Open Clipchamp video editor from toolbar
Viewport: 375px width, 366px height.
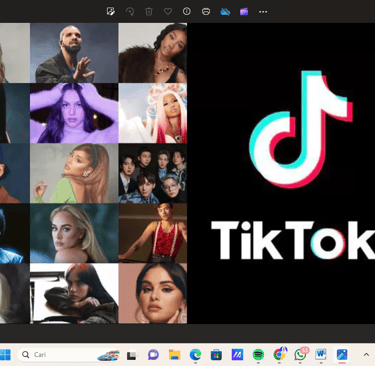244,12
